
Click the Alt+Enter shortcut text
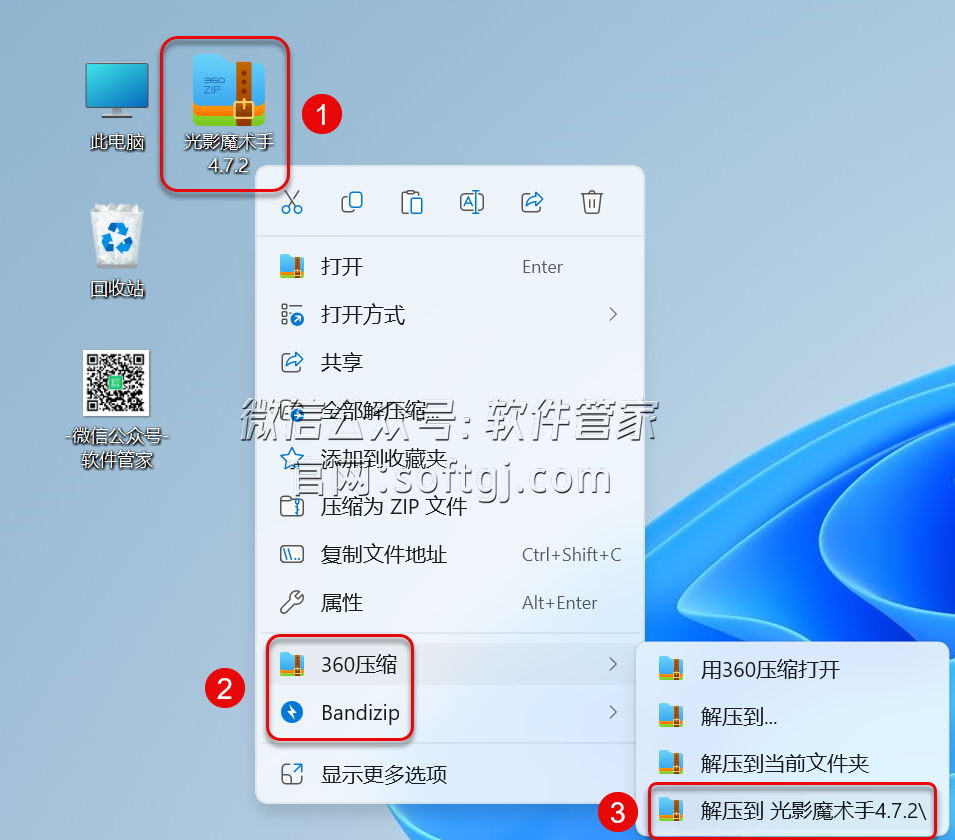click(x=559, y=602)
